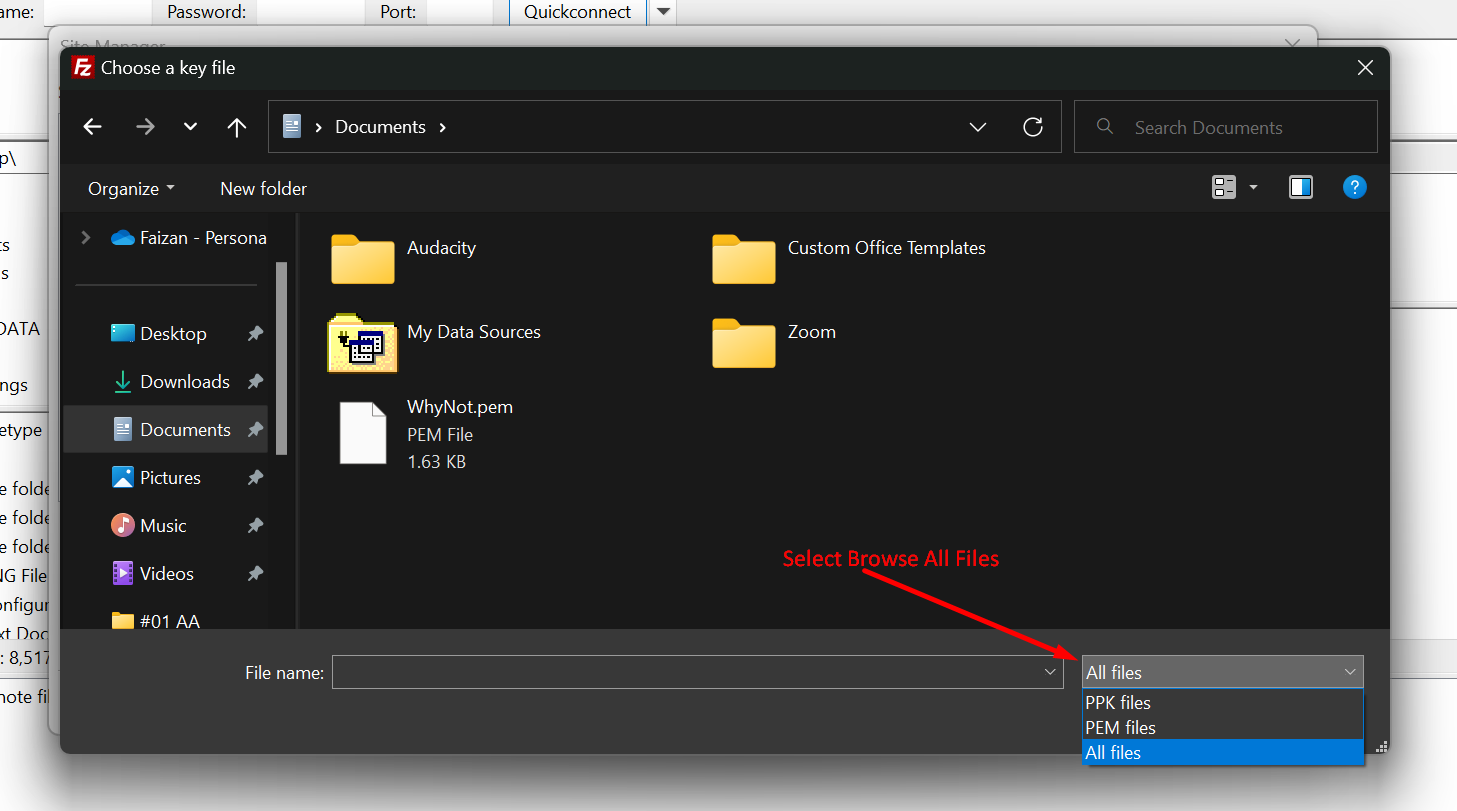1457x811 pixels.
Task: Open recent locations chevron dropdown
Action: (190, 127)
